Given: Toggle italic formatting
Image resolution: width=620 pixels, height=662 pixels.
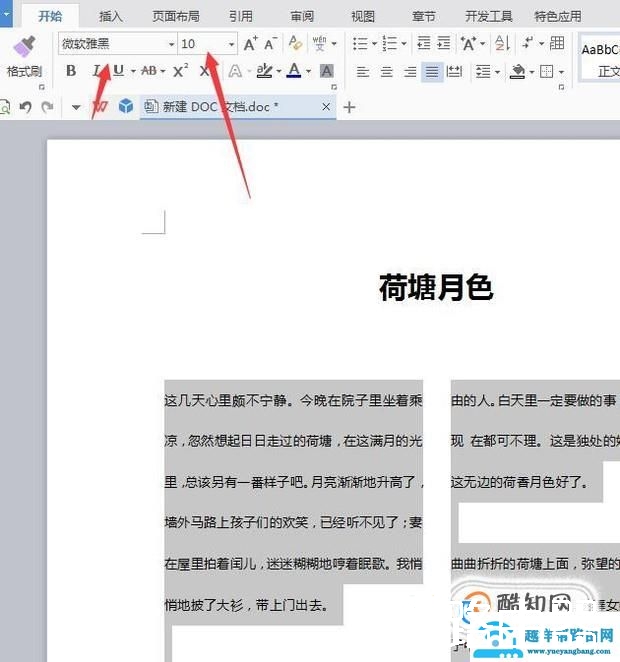Looking at the screenshot, I should coord(96,71).
